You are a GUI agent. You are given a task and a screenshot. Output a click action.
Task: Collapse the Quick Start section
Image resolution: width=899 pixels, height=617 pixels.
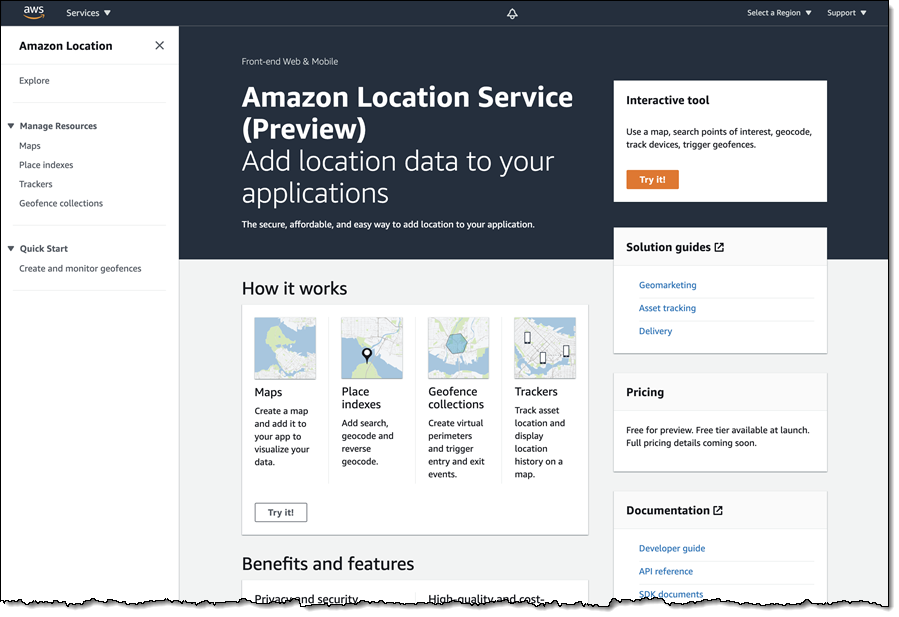coord(11,249)
